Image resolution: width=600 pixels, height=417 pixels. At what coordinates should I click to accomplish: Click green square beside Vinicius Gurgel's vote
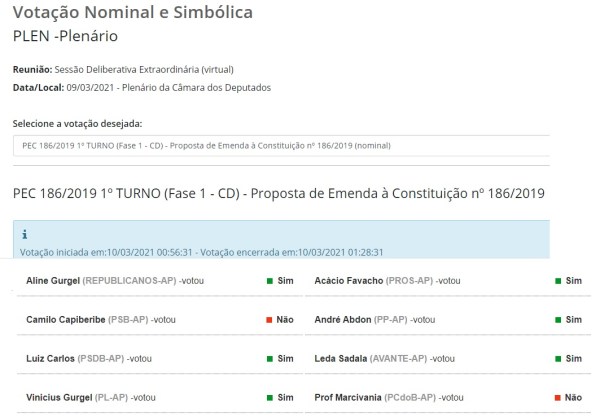(x=269, y=397)
